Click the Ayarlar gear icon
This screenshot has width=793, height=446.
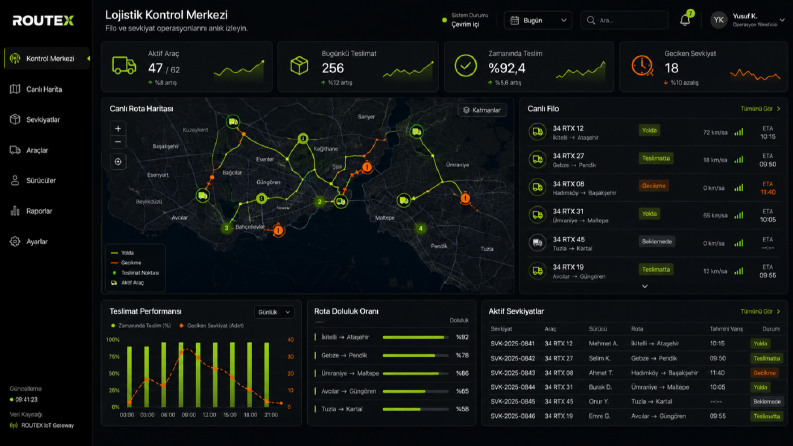tap(15, 242)
